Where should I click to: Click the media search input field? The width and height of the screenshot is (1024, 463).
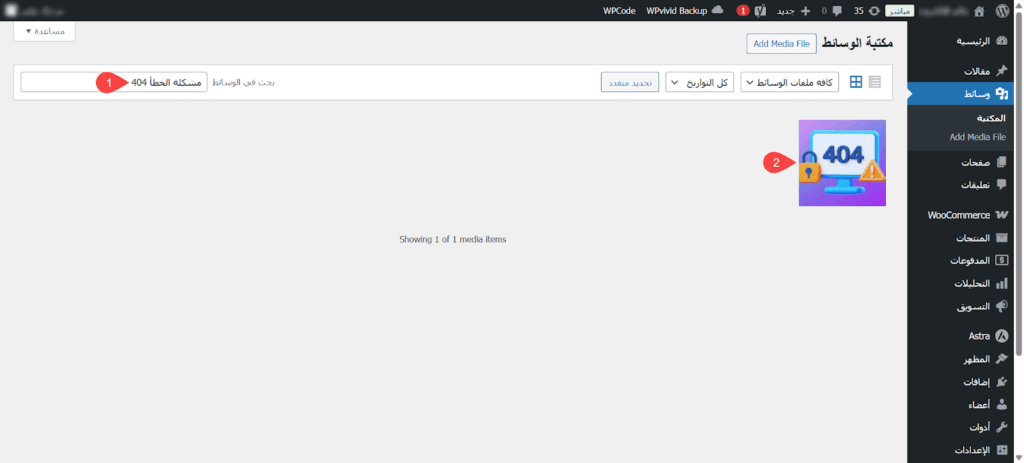[x=113, y=82]
